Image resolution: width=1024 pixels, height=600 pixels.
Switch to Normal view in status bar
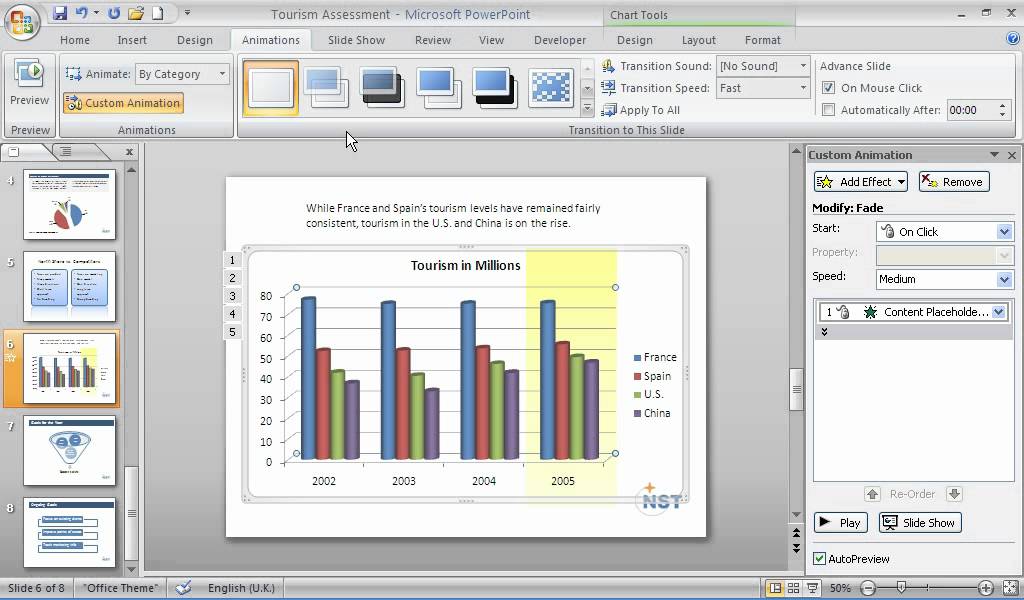click(775, 588)
